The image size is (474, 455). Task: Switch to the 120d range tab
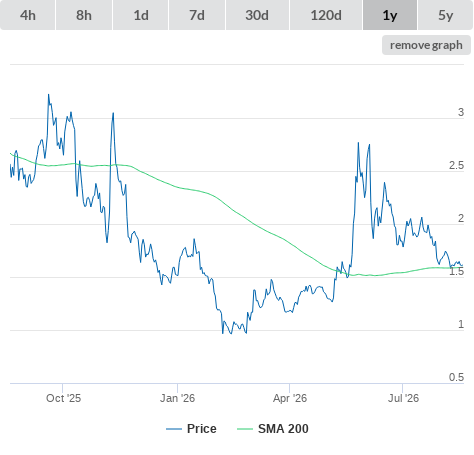pos(326,15)
